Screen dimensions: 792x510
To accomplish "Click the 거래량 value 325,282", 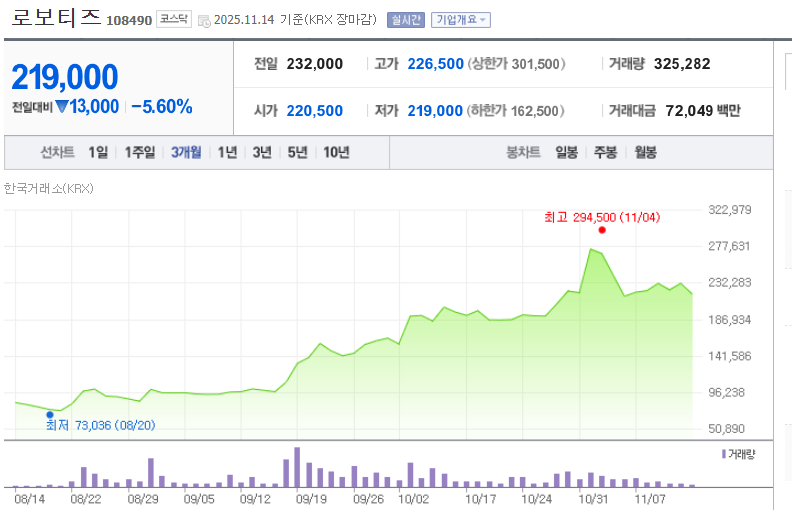I will point(682,64).
